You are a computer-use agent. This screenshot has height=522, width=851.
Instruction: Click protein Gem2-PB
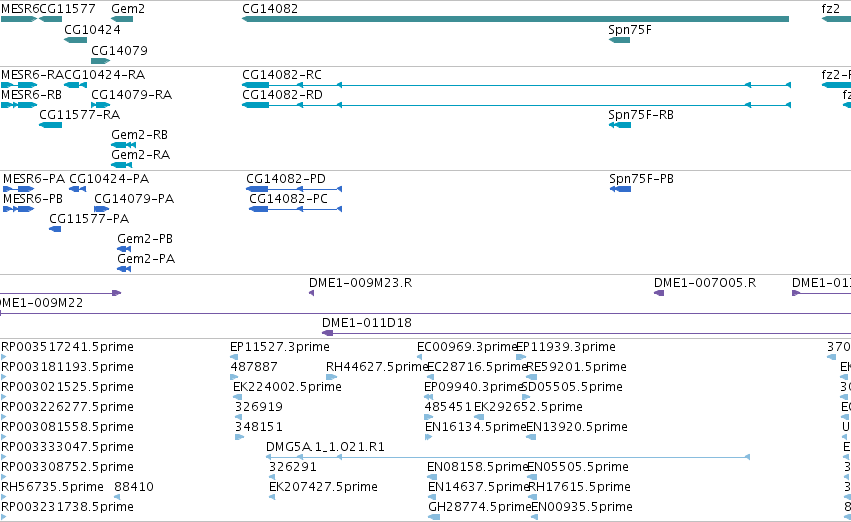[145, 239]
